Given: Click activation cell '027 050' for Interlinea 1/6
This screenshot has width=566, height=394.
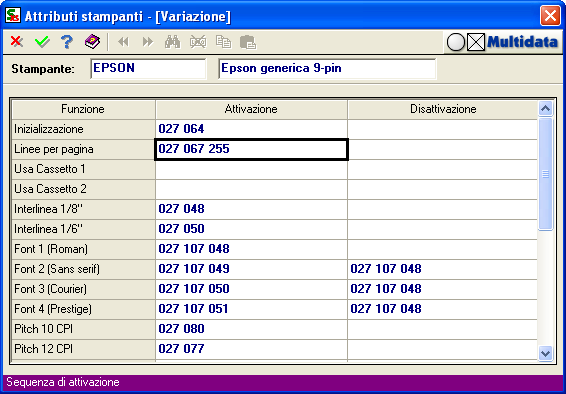Looking at the screenshot, I should (251, 229).
